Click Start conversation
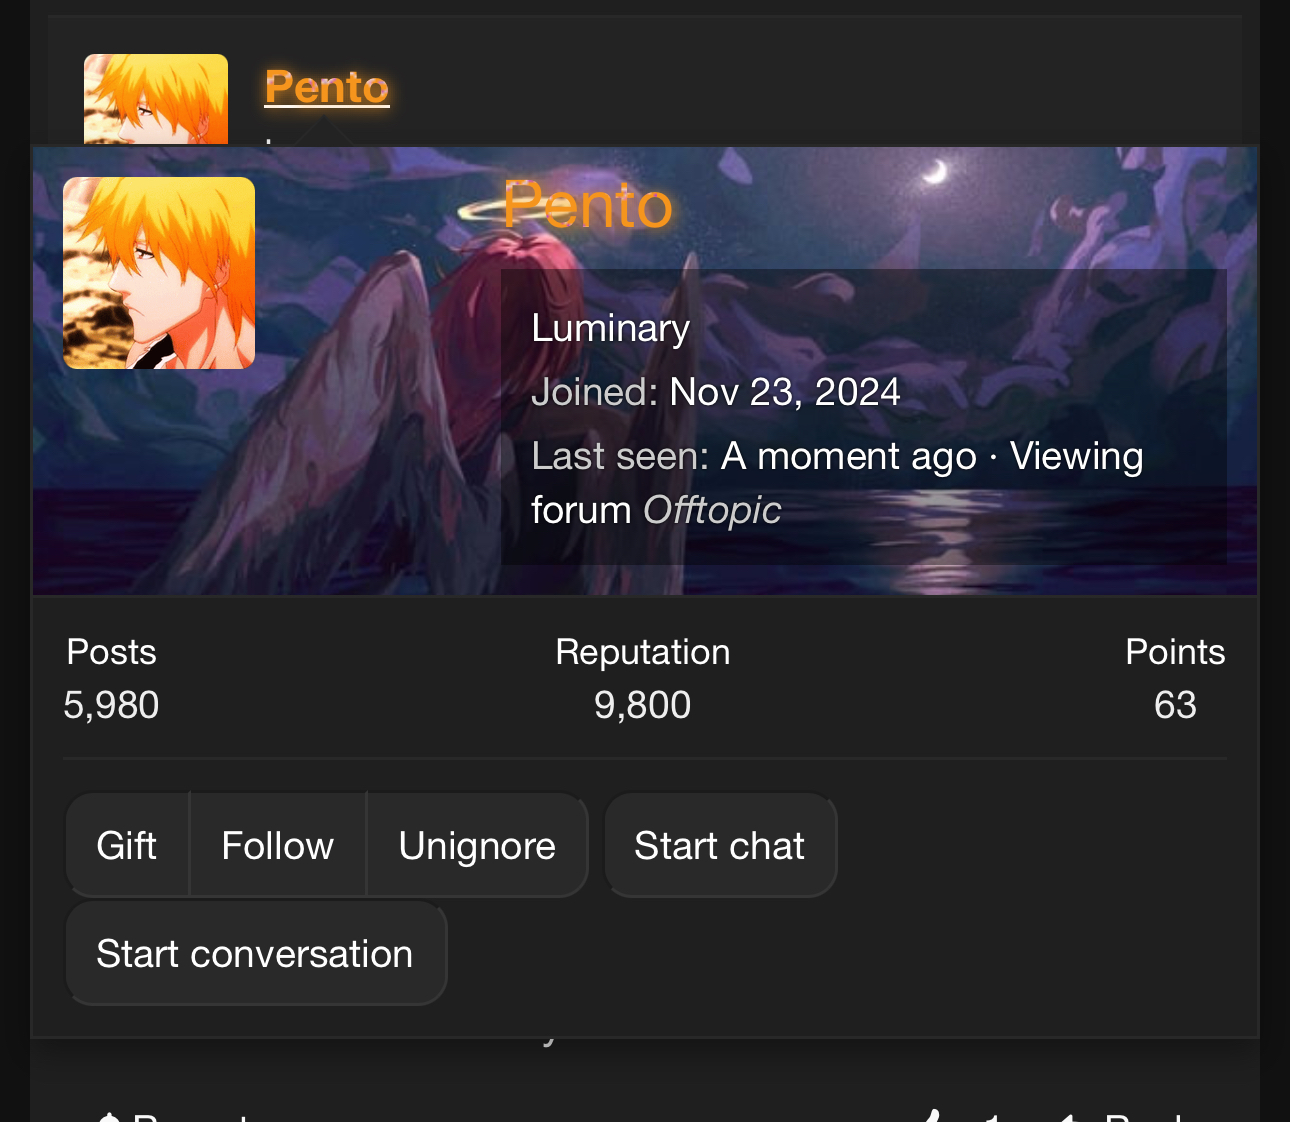The width and height of the screenshot is (1290, 1122). point(255,953)
